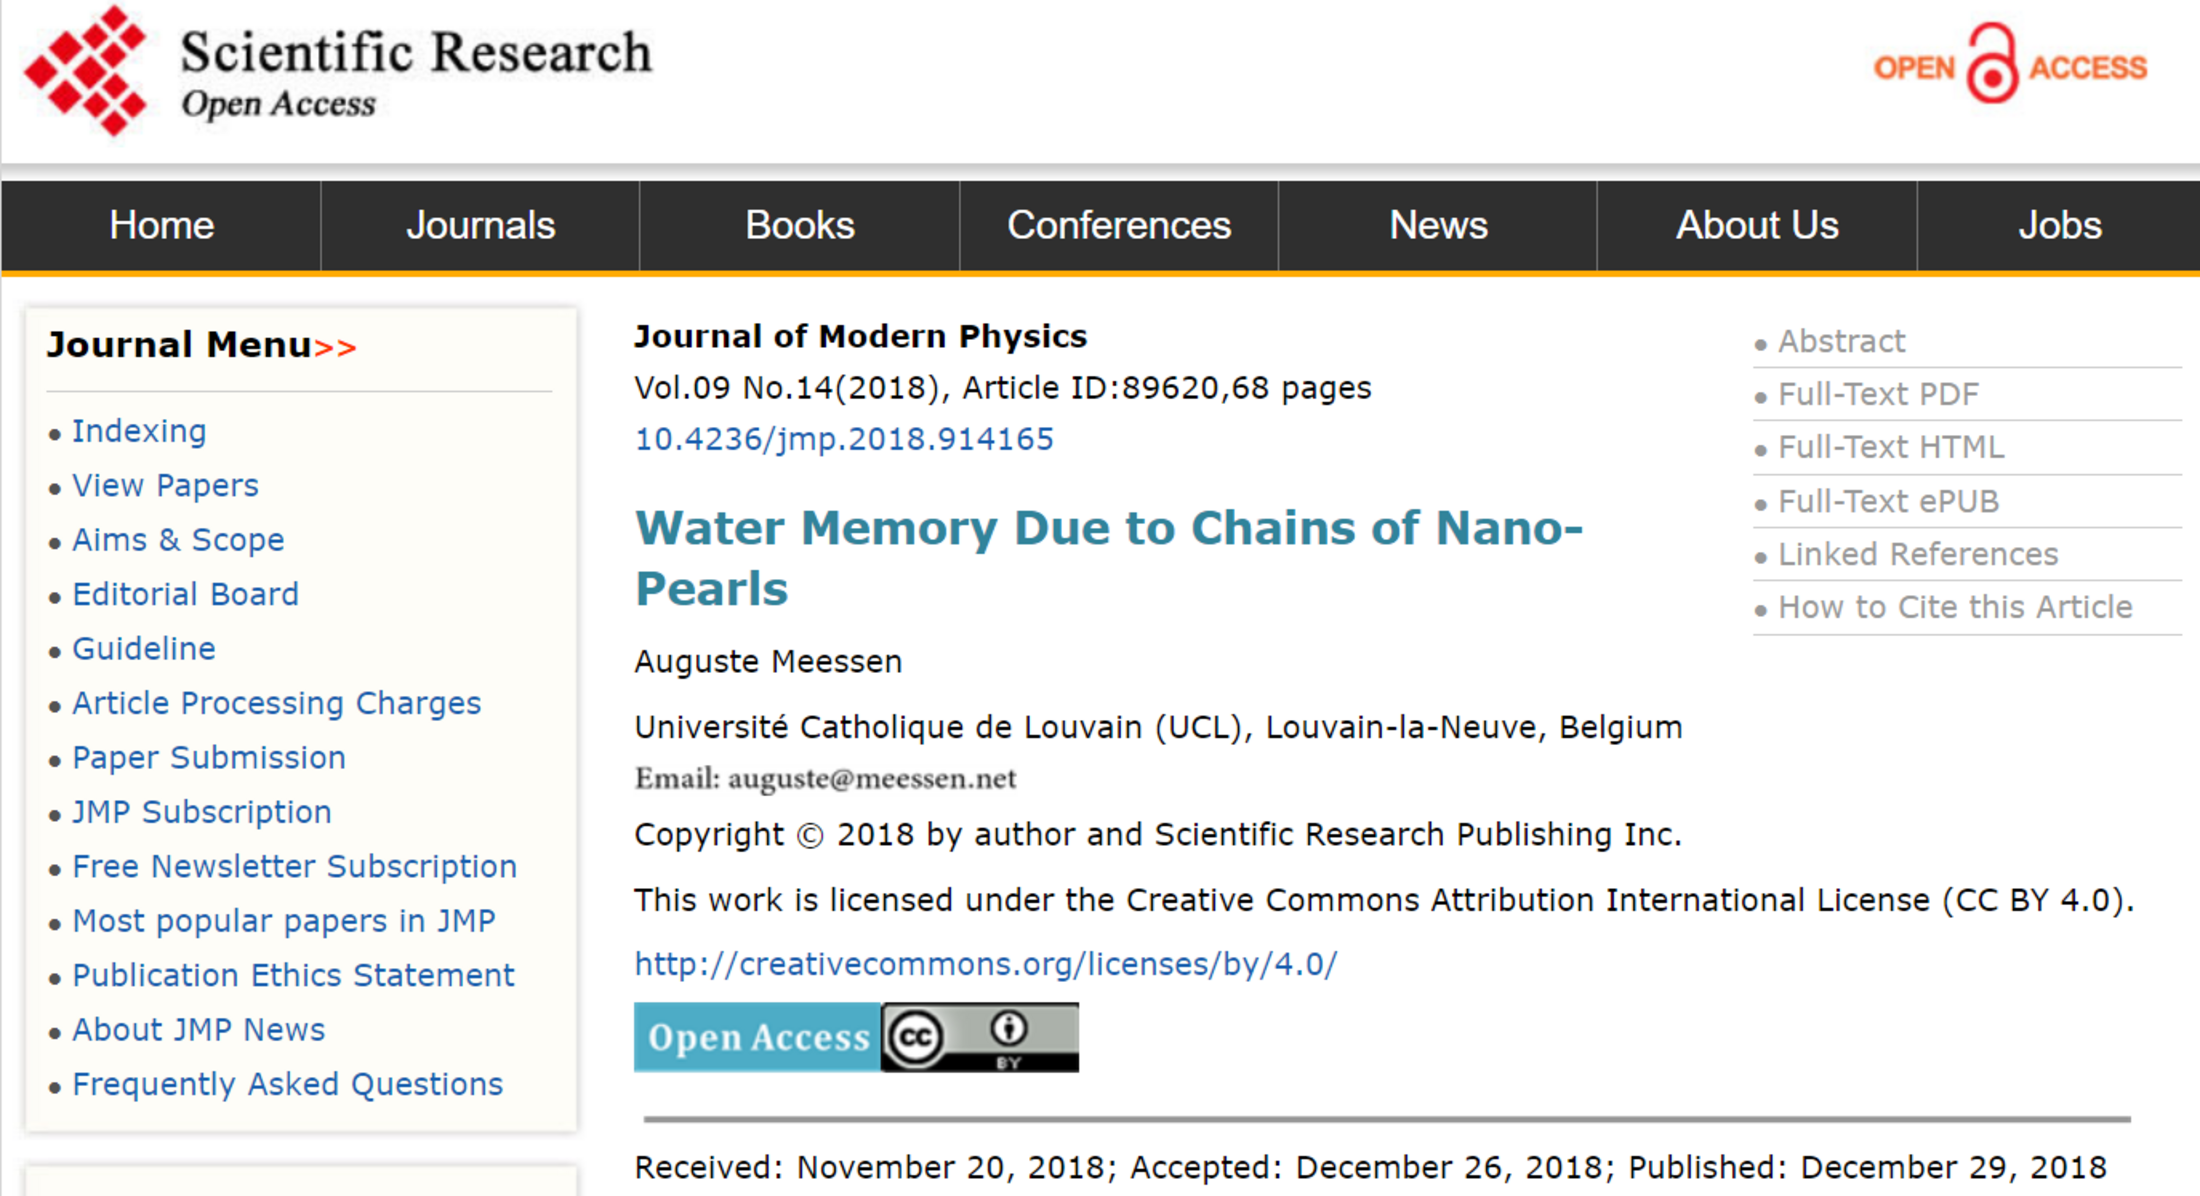Open the Journals navigation tab
Viewport: 2200px width, 1196px height.
pyautogui.click(x=480, y=225)
